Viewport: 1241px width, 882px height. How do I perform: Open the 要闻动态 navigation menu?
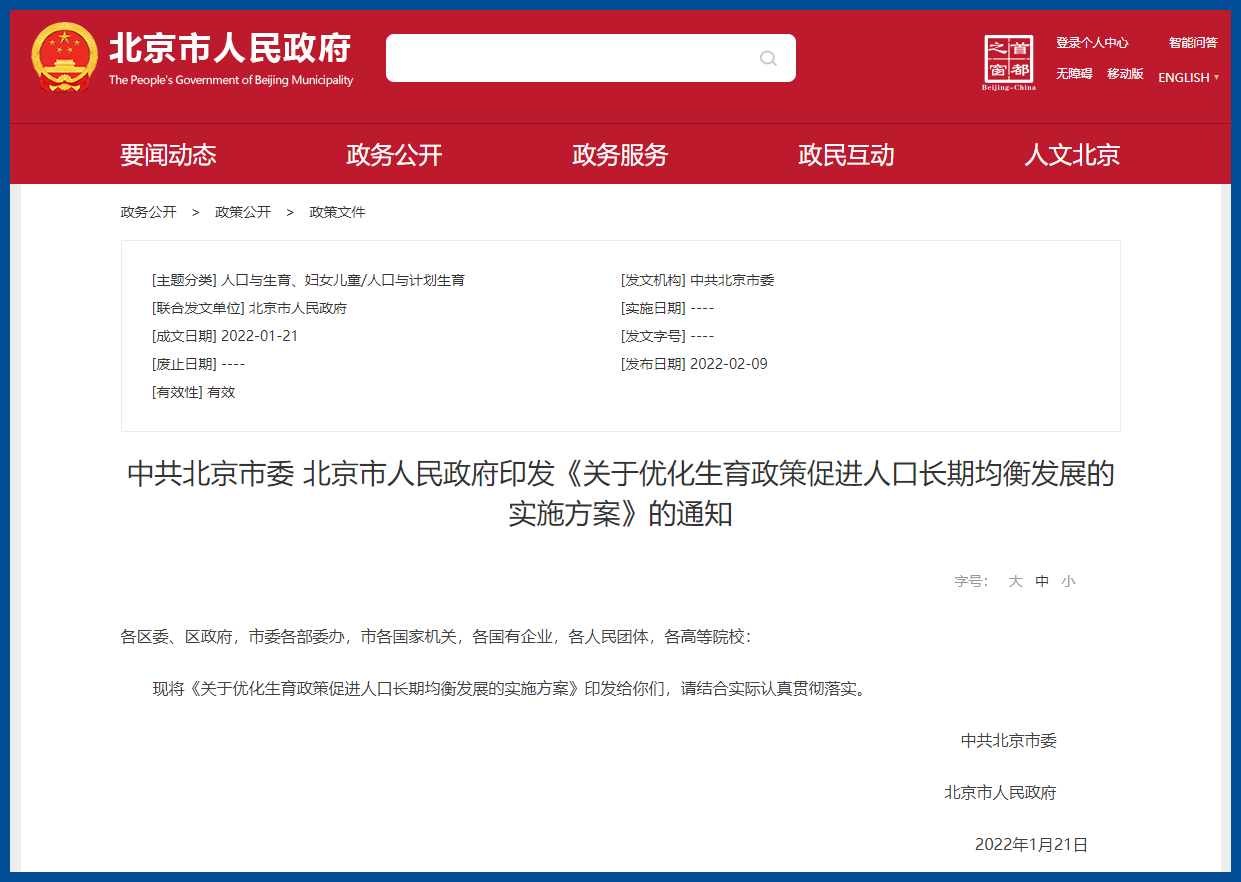[168, 155]
